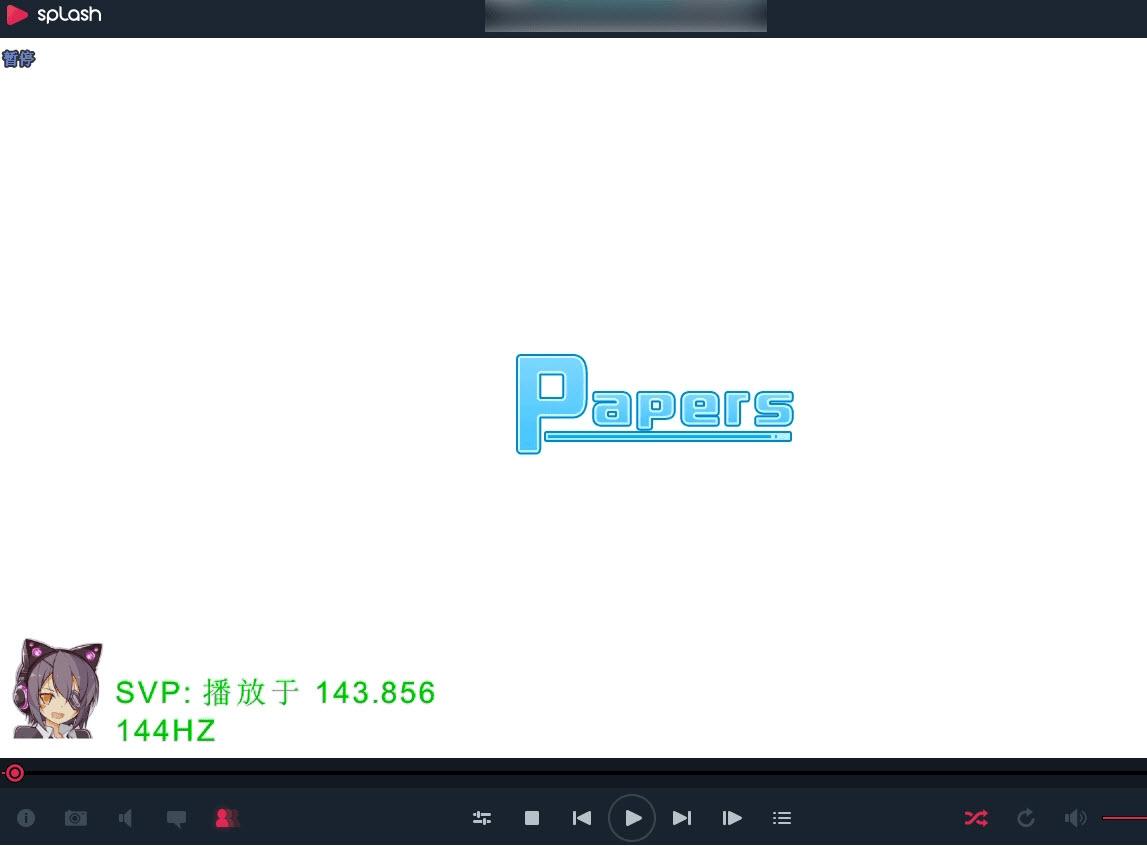Open the file info icon
Viewport: 1147px width, 846px height.
tap(26, 817)
